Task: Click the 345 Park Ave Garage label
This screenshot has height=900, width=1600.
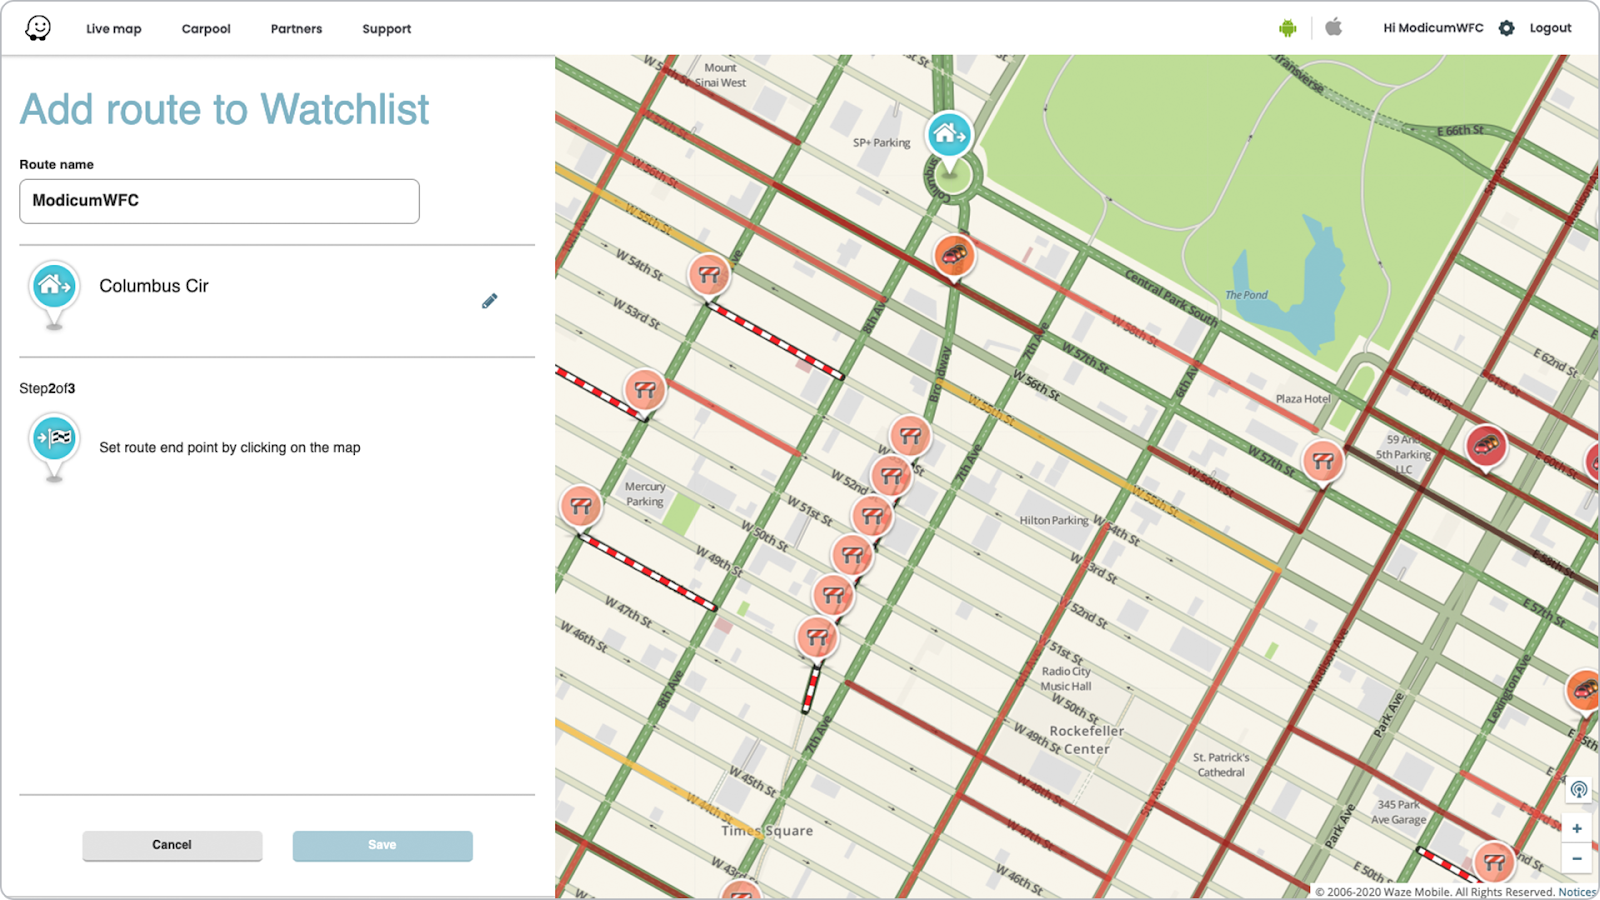Action: point(1399,812)
